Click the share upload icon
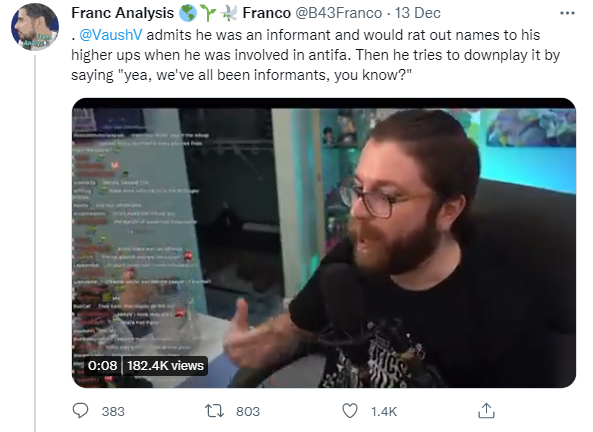593x432 pixels. 486,411
